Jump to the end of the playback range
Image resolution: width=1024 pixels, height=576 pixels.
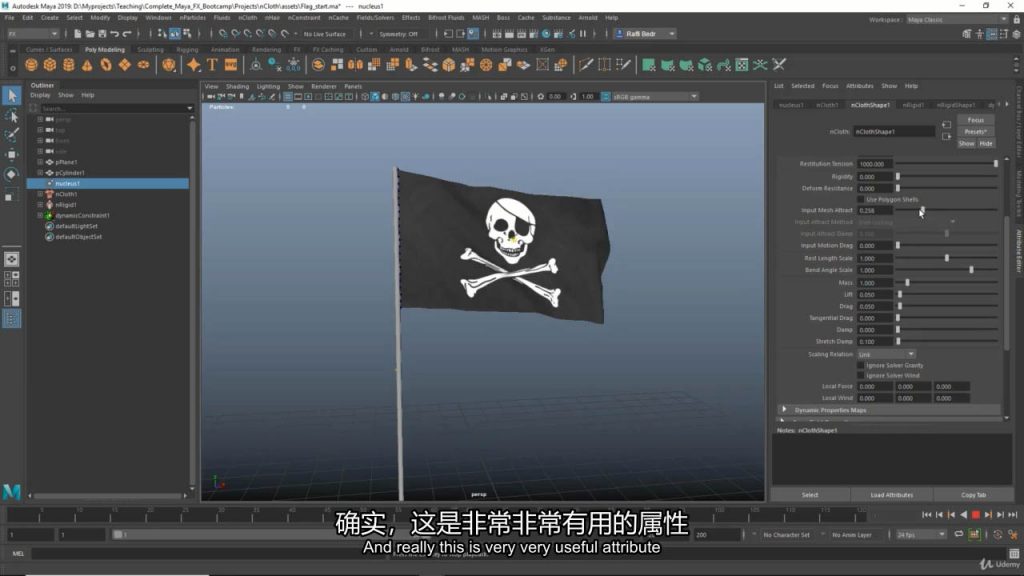pyautogui.click(x=1013, y=515)
